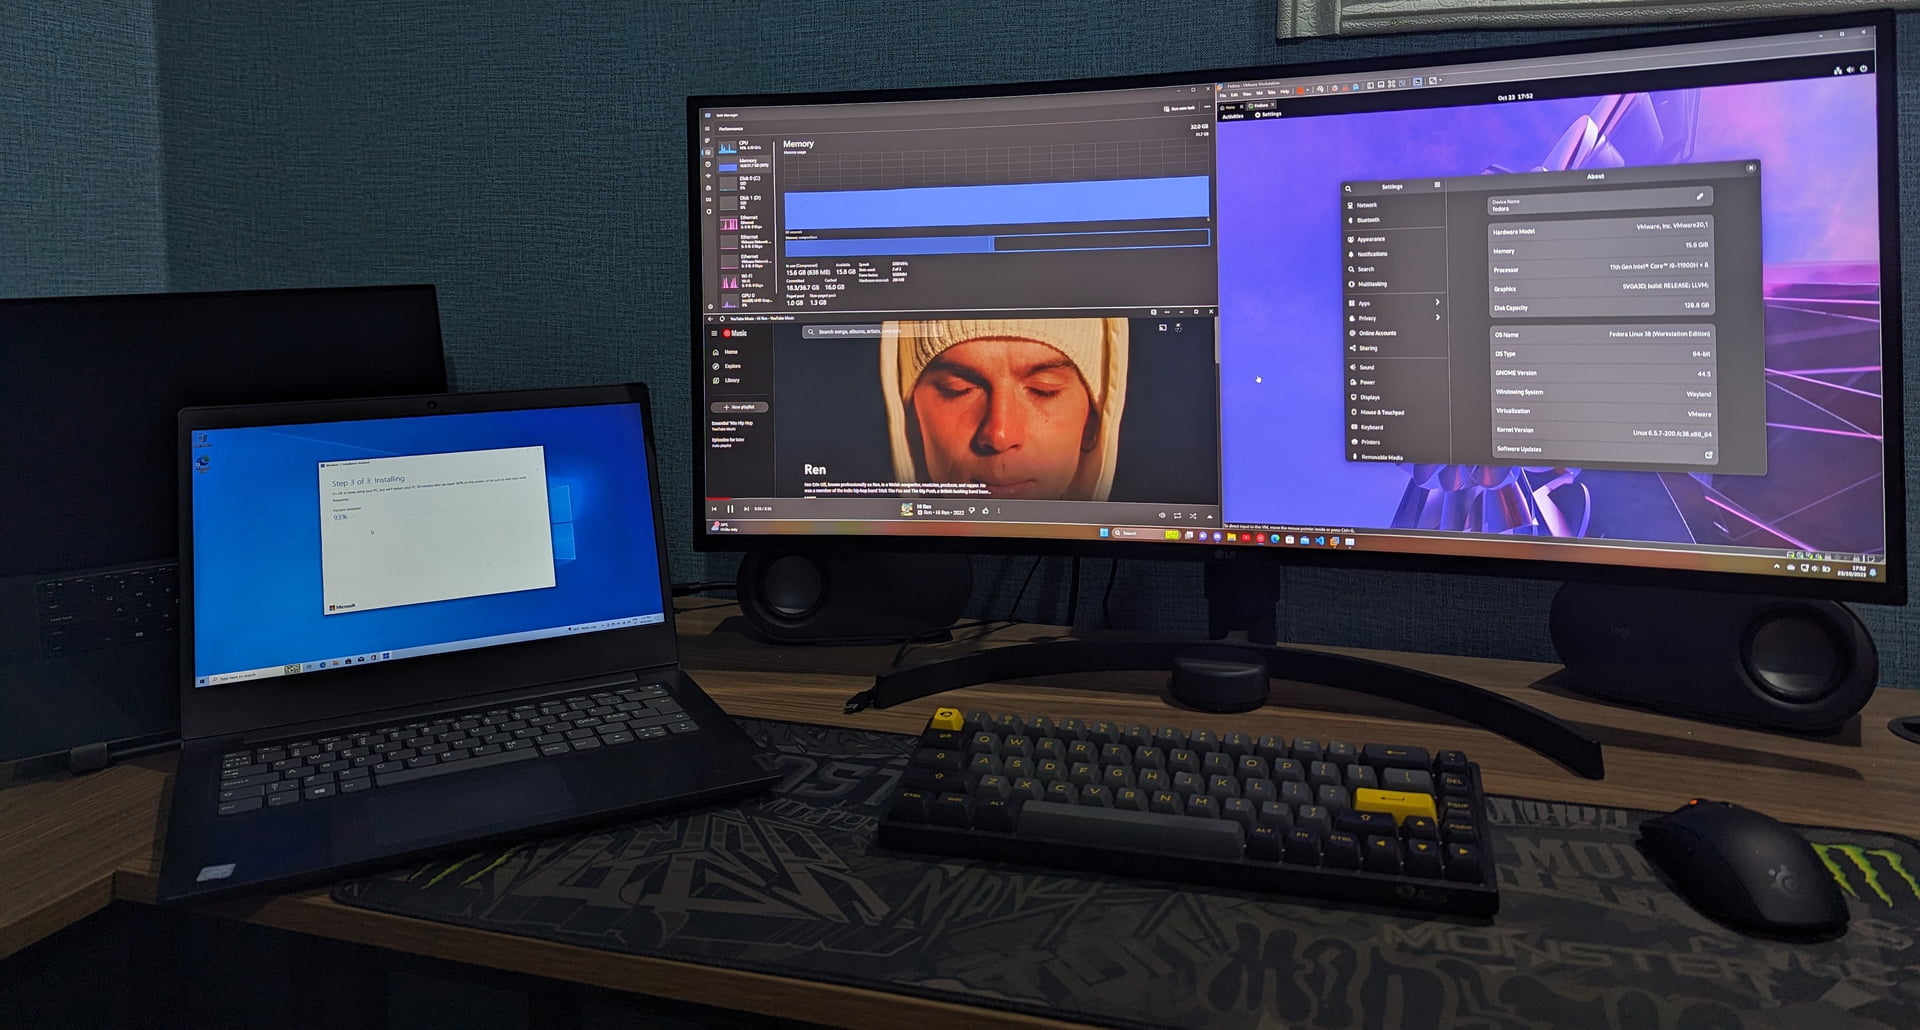Pause the playing song in YouTube Music

(x=730, y=509)
